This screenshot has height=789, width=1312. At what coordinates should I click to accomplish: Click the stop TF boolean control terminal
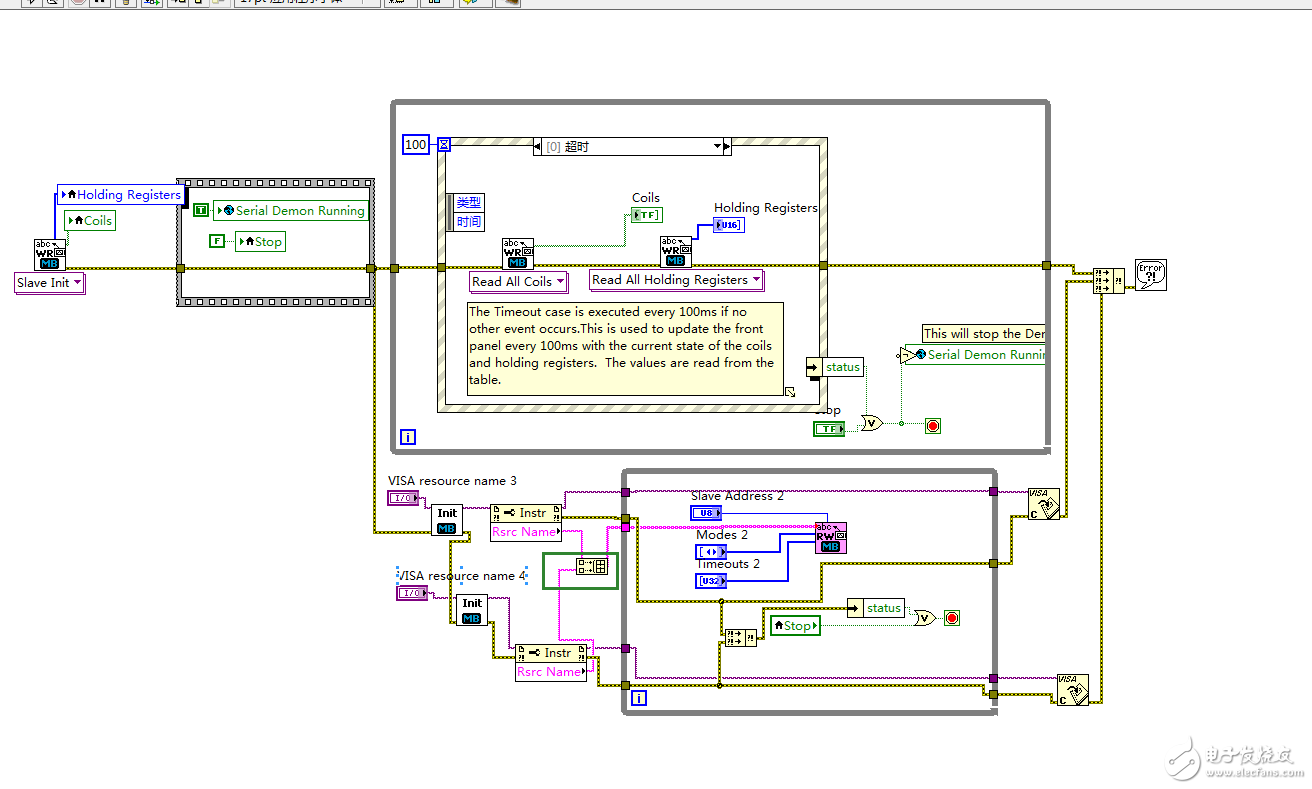pos(829,429)
